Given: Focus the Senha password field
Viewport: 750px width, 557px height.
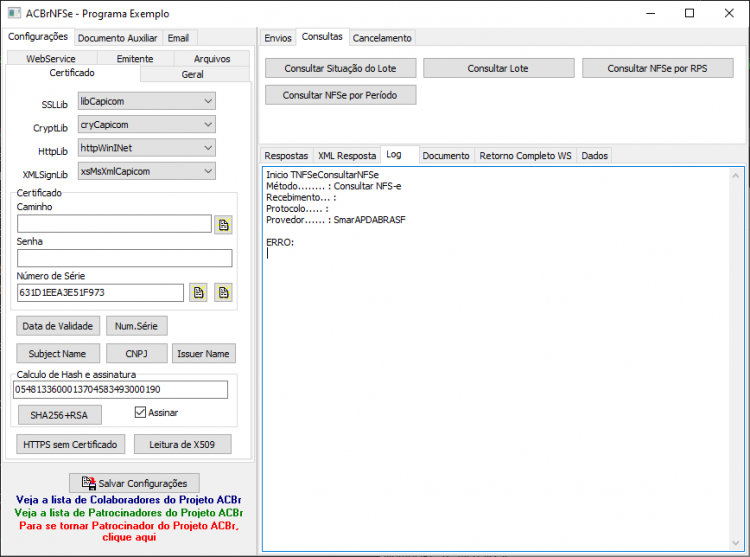Looking at the screenshot, I should coord(125,258).
